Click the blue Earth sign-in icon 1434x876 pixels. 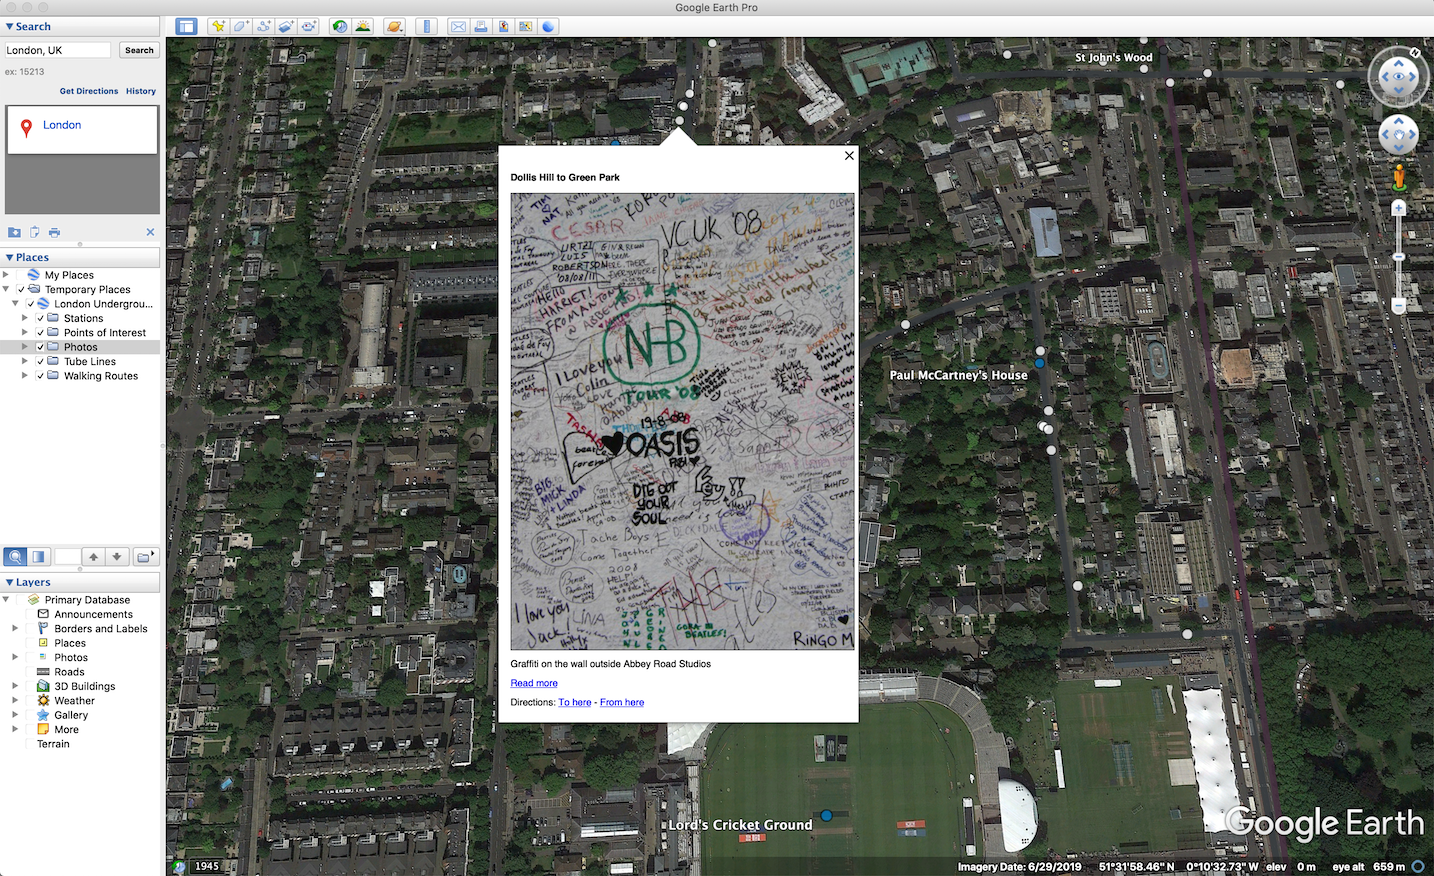coord(548,26)
